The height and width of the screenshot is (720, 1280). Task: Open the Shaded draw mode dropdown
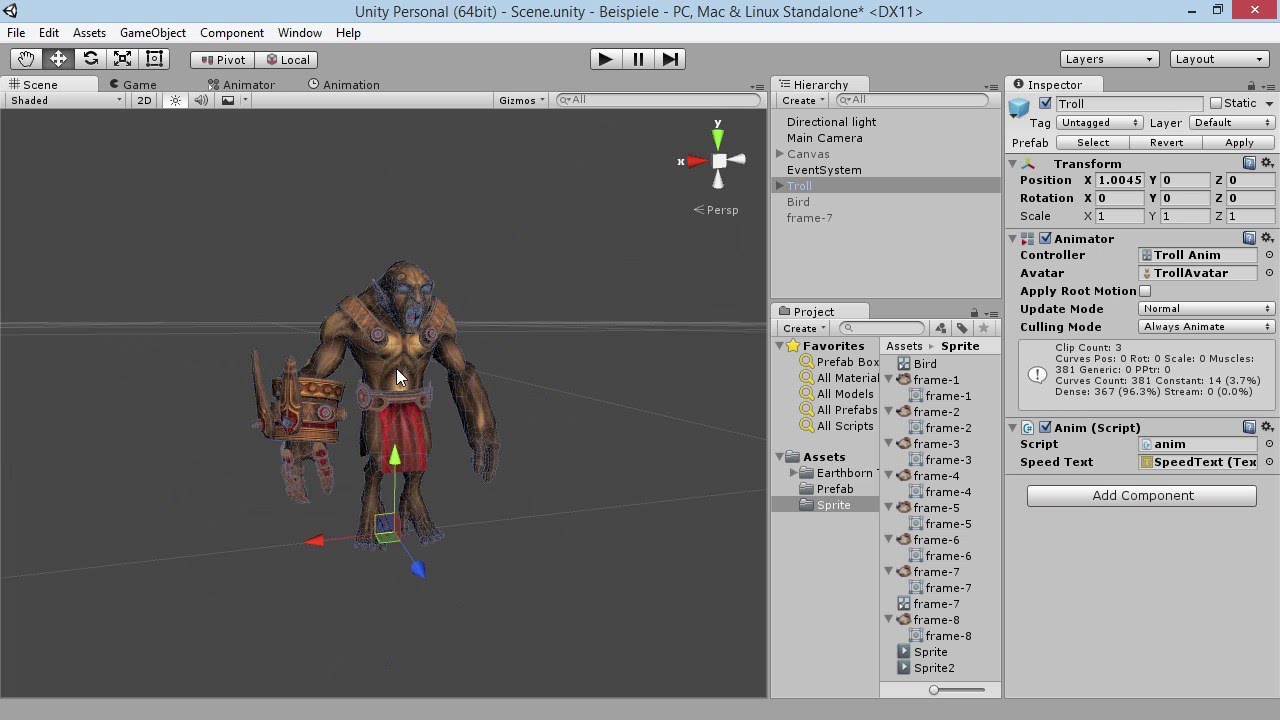tap(65, 100)
